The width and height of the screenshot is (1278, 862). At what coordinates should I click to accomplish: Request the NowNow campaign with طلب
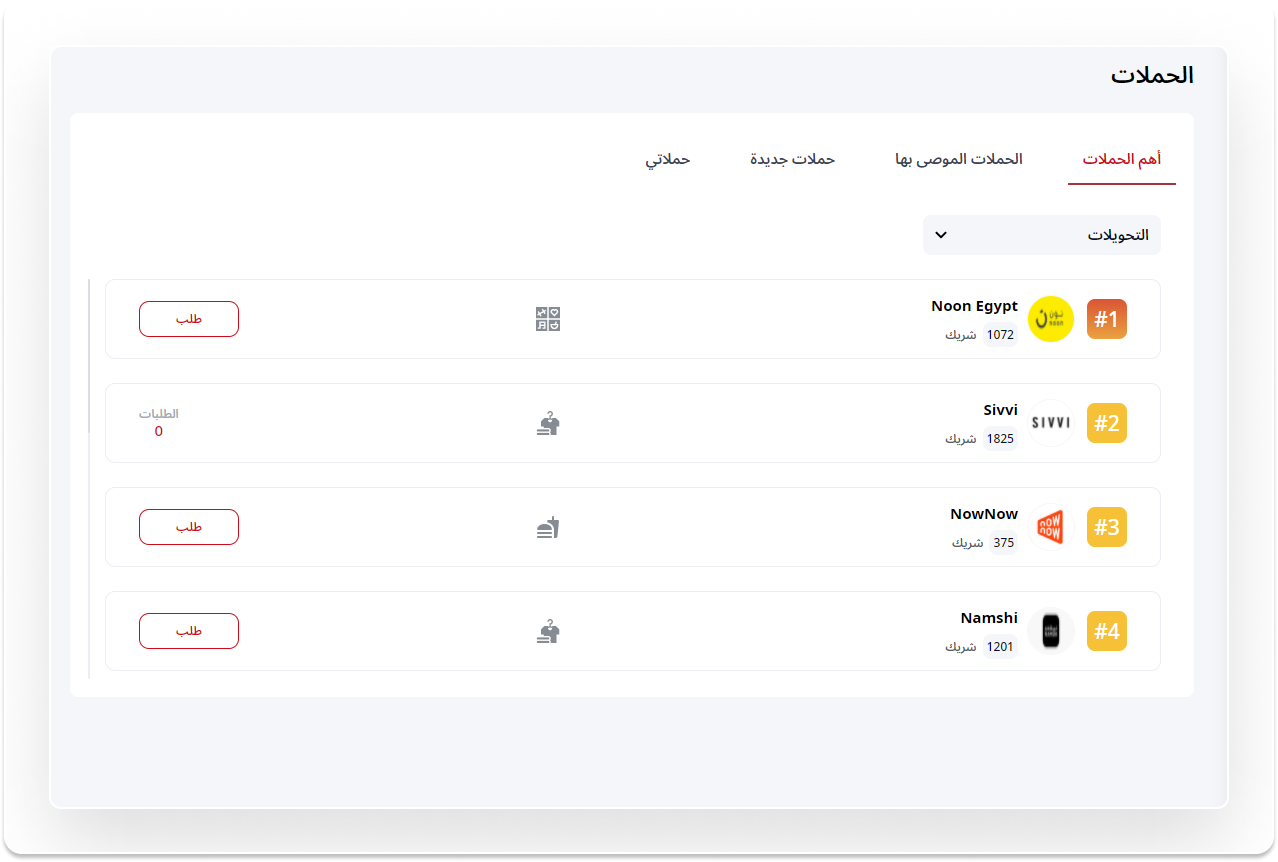tap(189, 527)
